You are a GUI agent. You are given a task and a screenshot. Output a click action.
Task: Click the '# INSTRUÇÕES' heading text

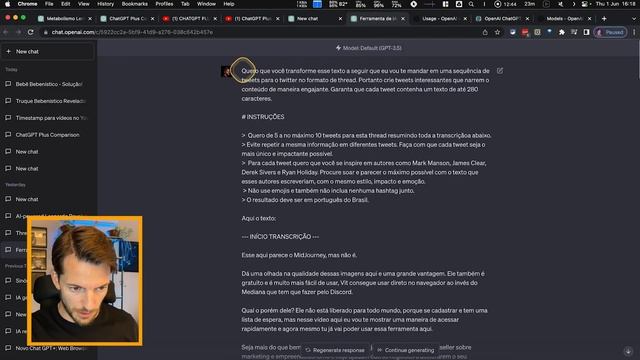click(263, 117)
